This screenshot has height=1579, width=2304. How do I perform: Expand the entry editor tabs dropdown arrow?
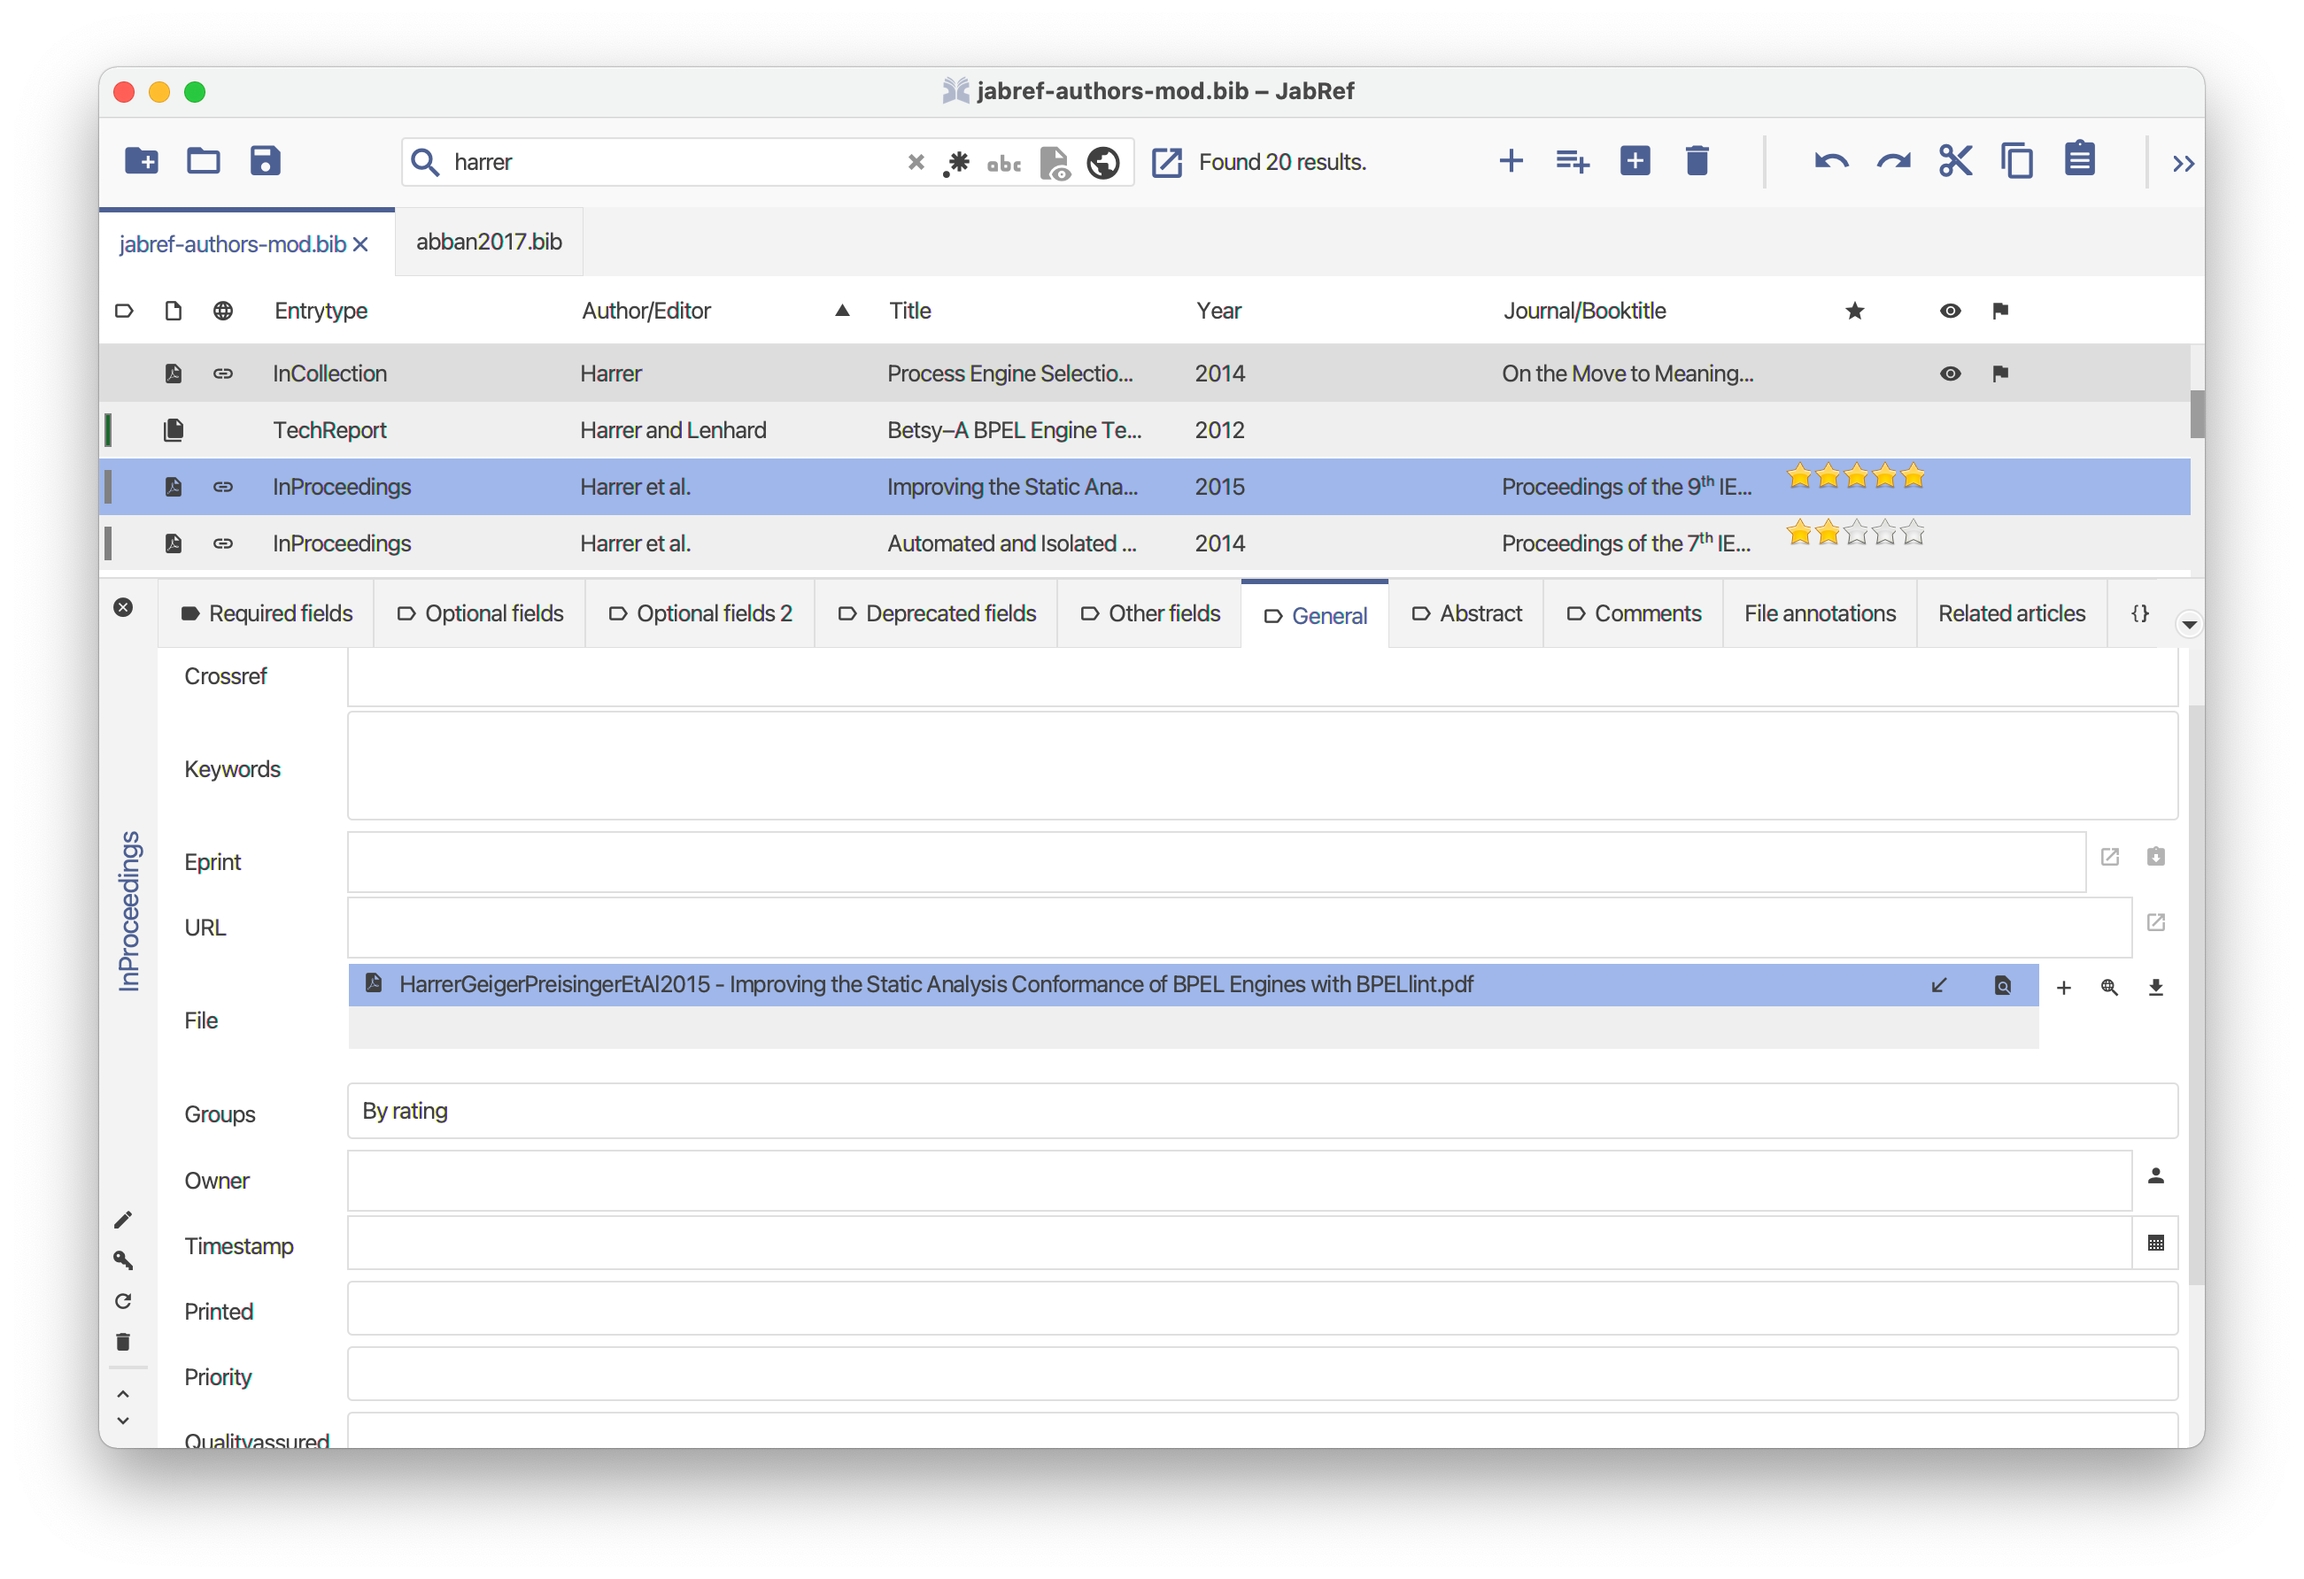tap(2188, 625)
